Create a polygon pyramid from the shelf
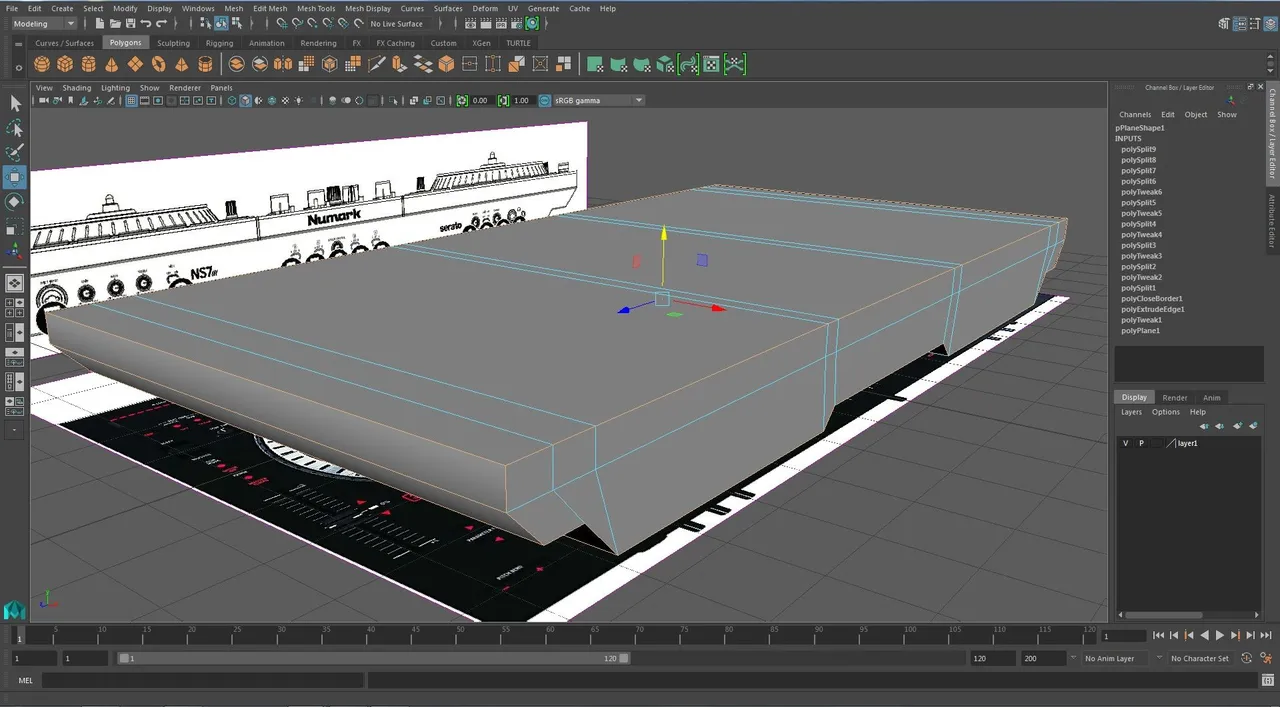 click(x=181, y=64)
